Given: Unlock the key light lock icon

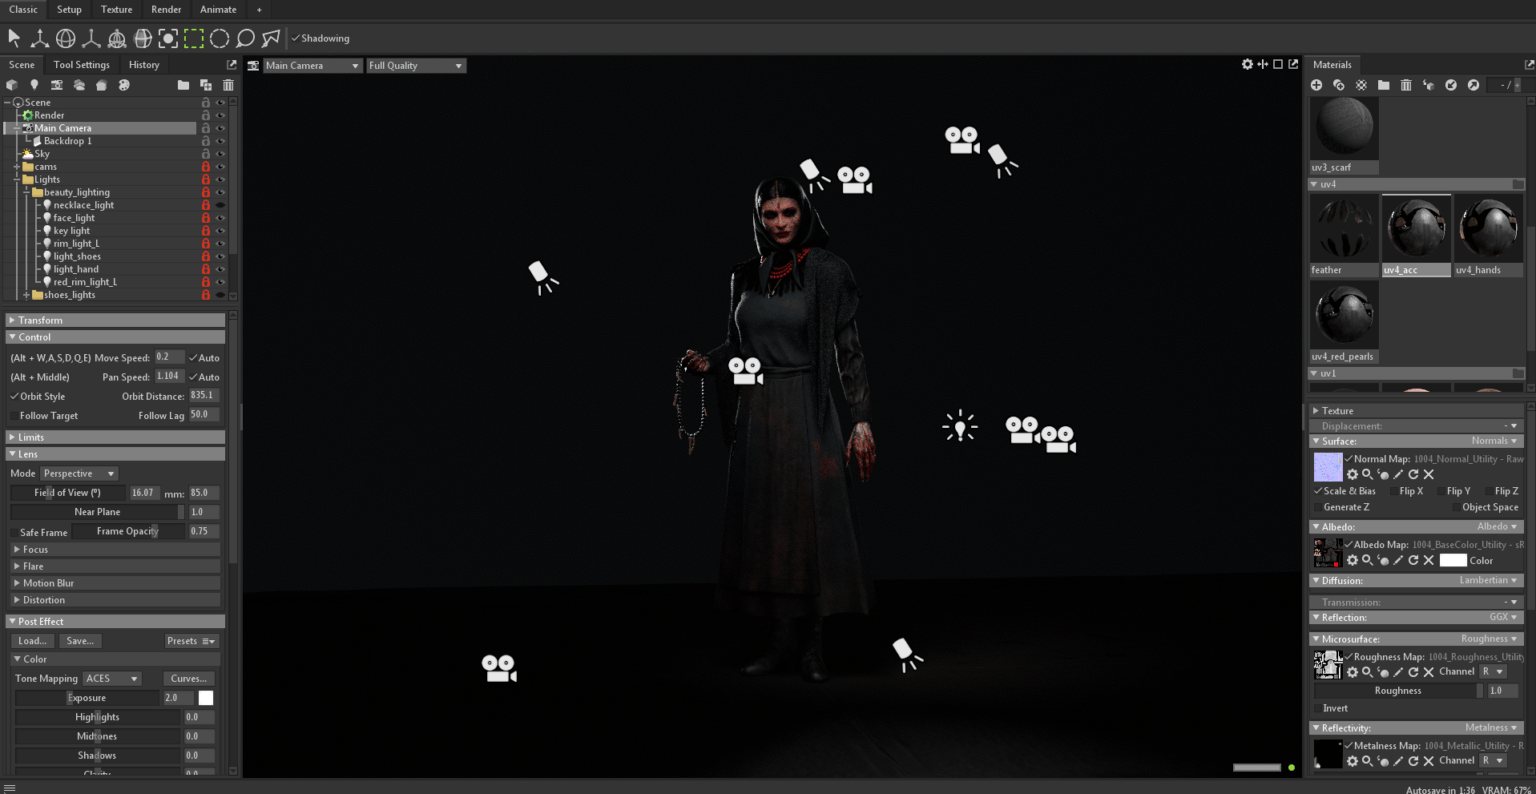Looking at the screenshot, I should (x=206, y=231).
